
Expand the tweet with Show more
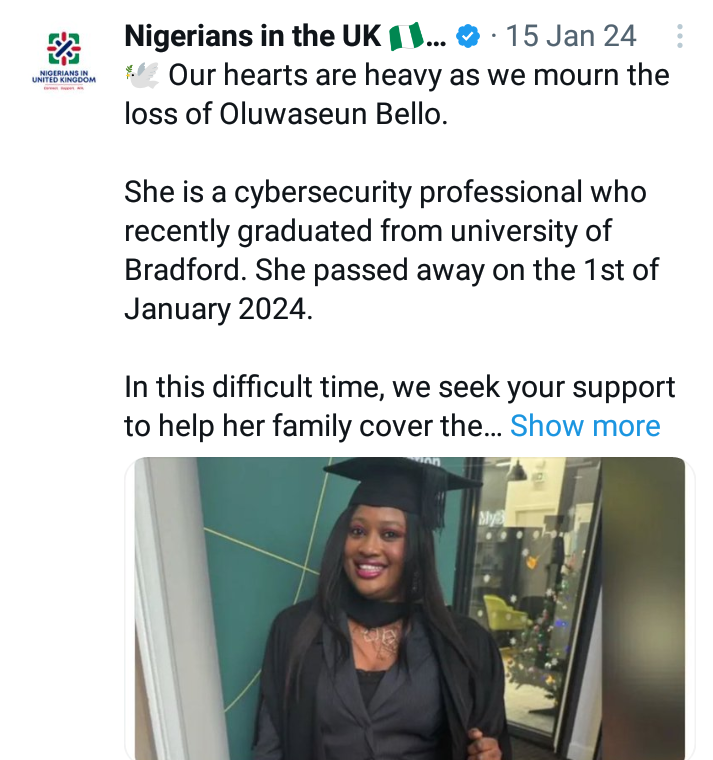pyautogui.click(x=585, y=426)
